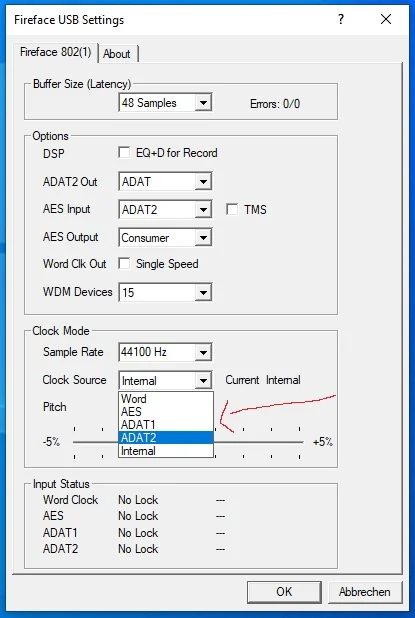Open the AES Output dropdown
Screen dimensions: 415x618
203,238
